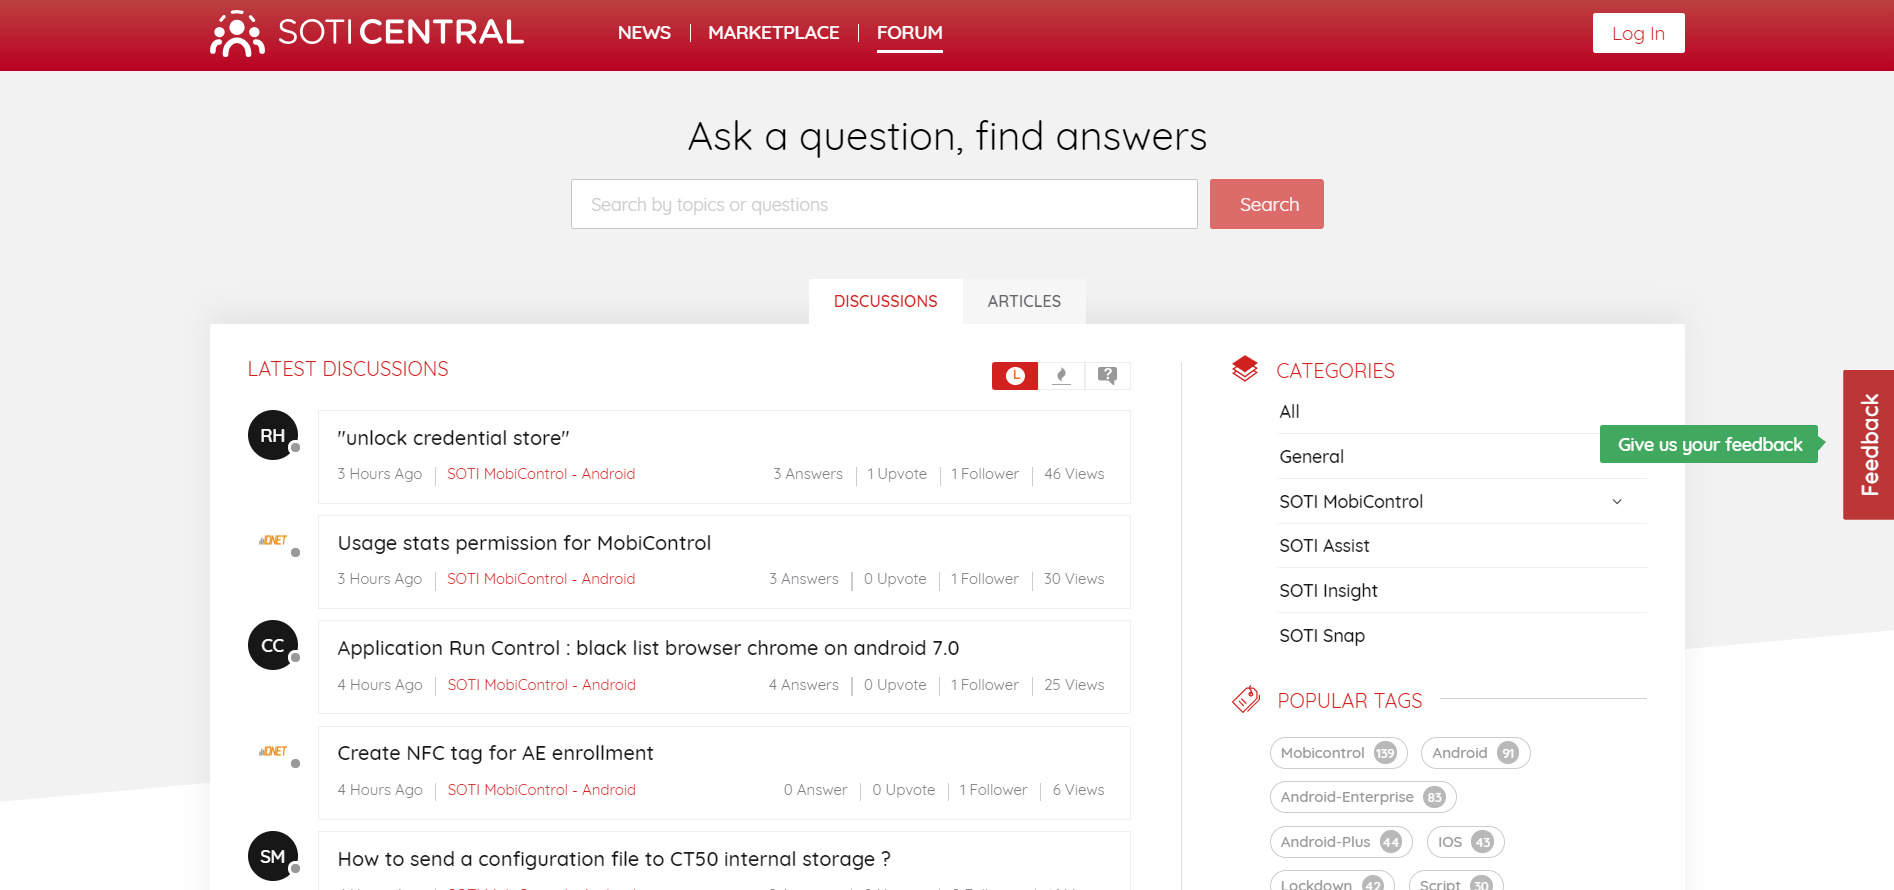
Task: Open the News menu item
Action: (x=644, y=33)
